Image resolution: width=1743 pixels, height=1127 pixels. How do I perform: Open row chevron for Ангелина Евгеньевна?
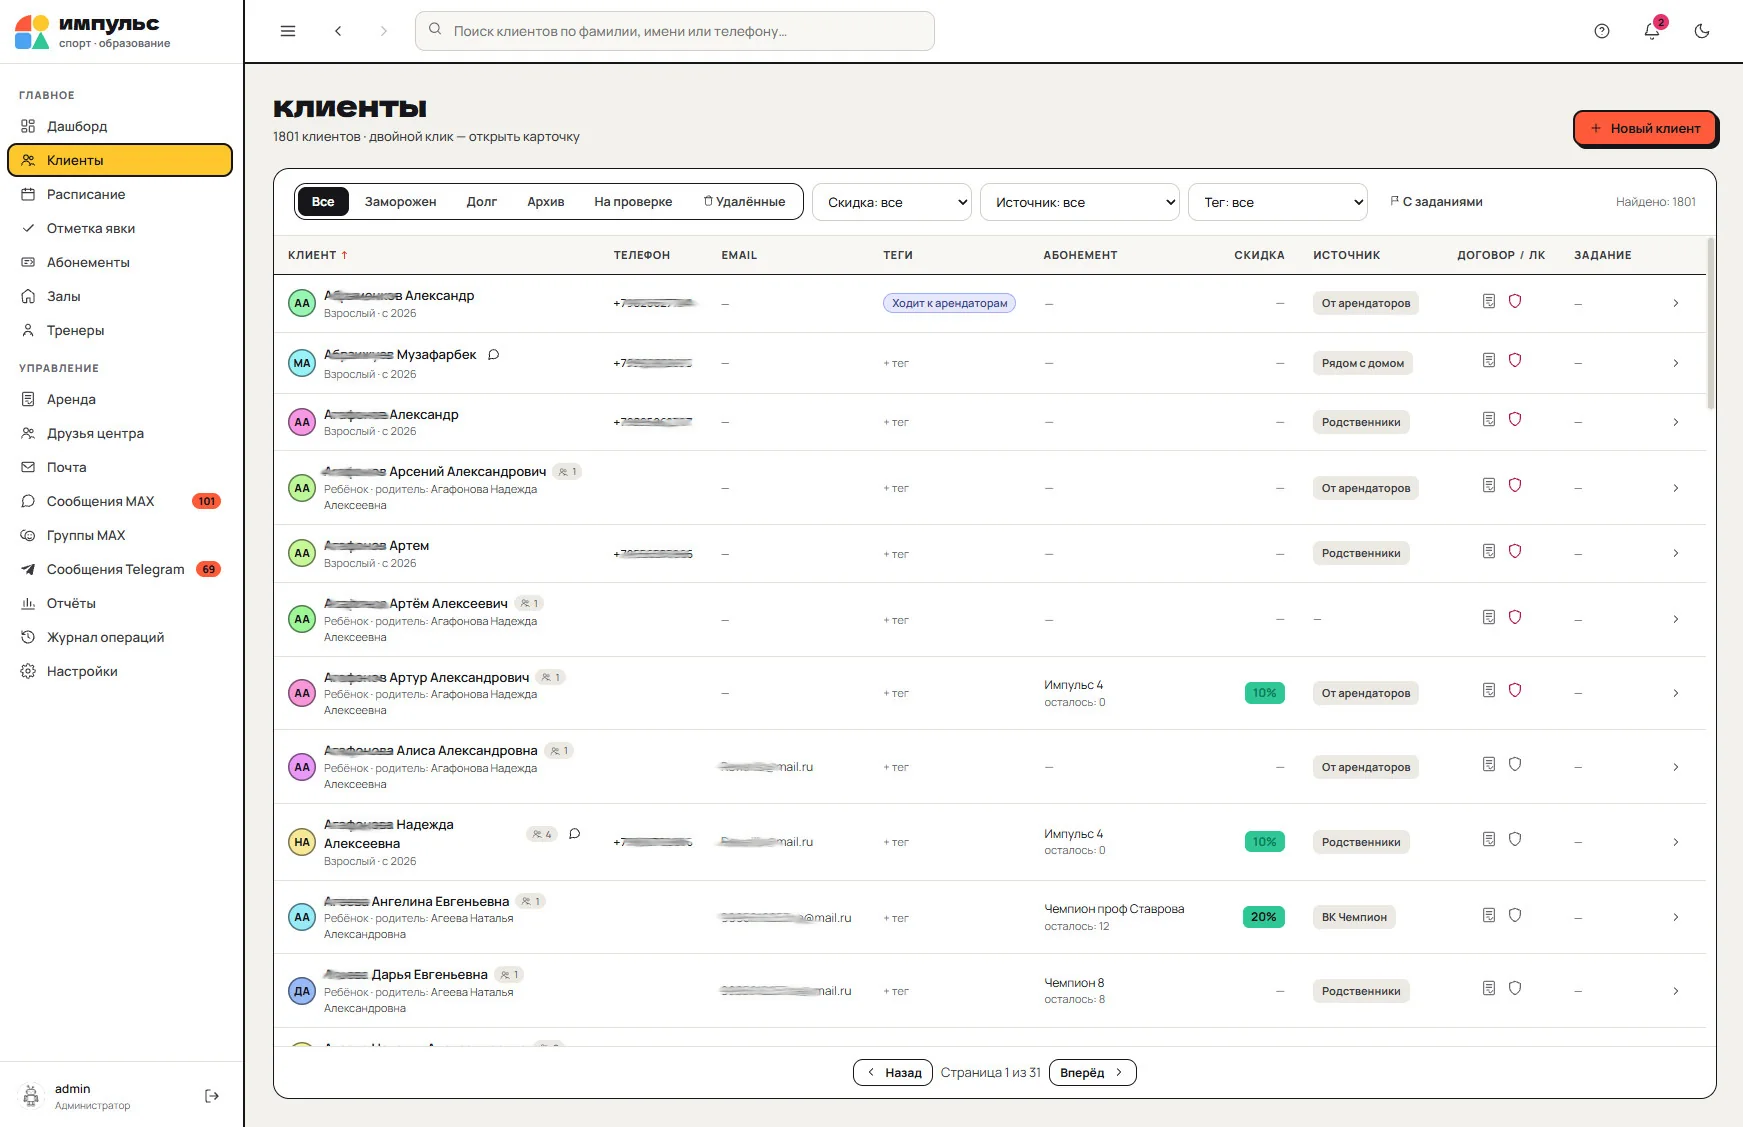click(x=1676, y=917)
